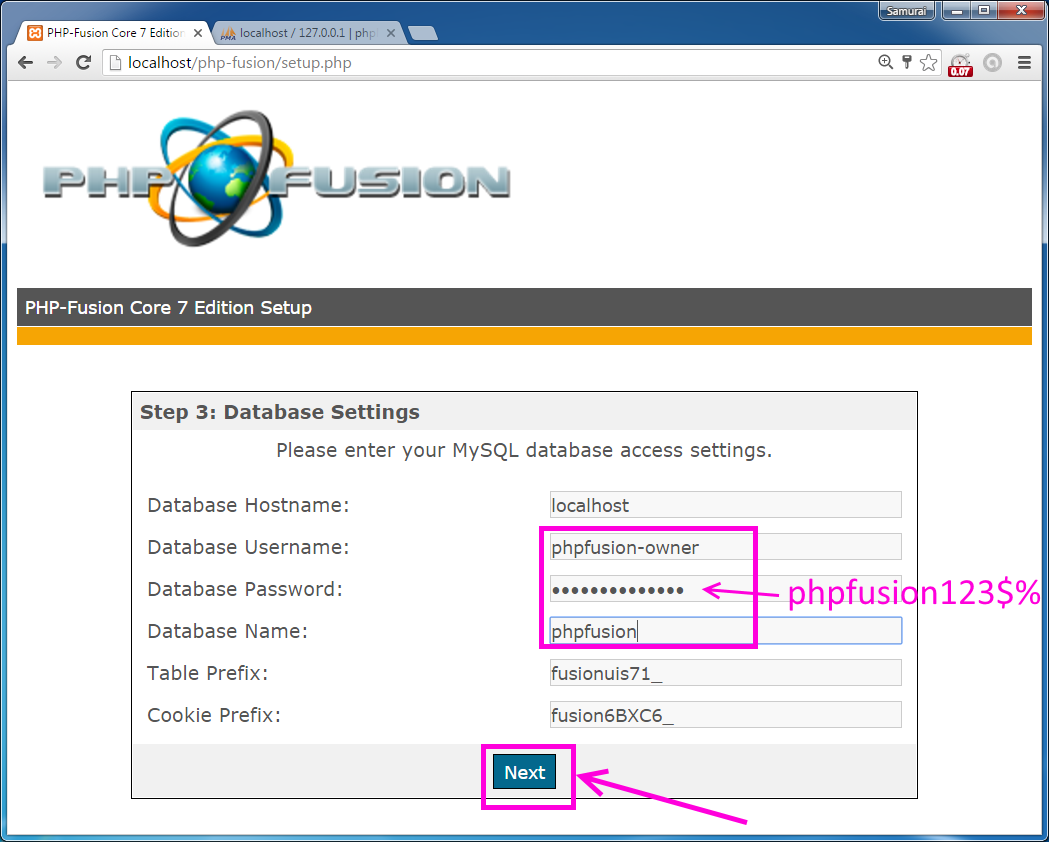Reload the page with the refresh icon

84,63
